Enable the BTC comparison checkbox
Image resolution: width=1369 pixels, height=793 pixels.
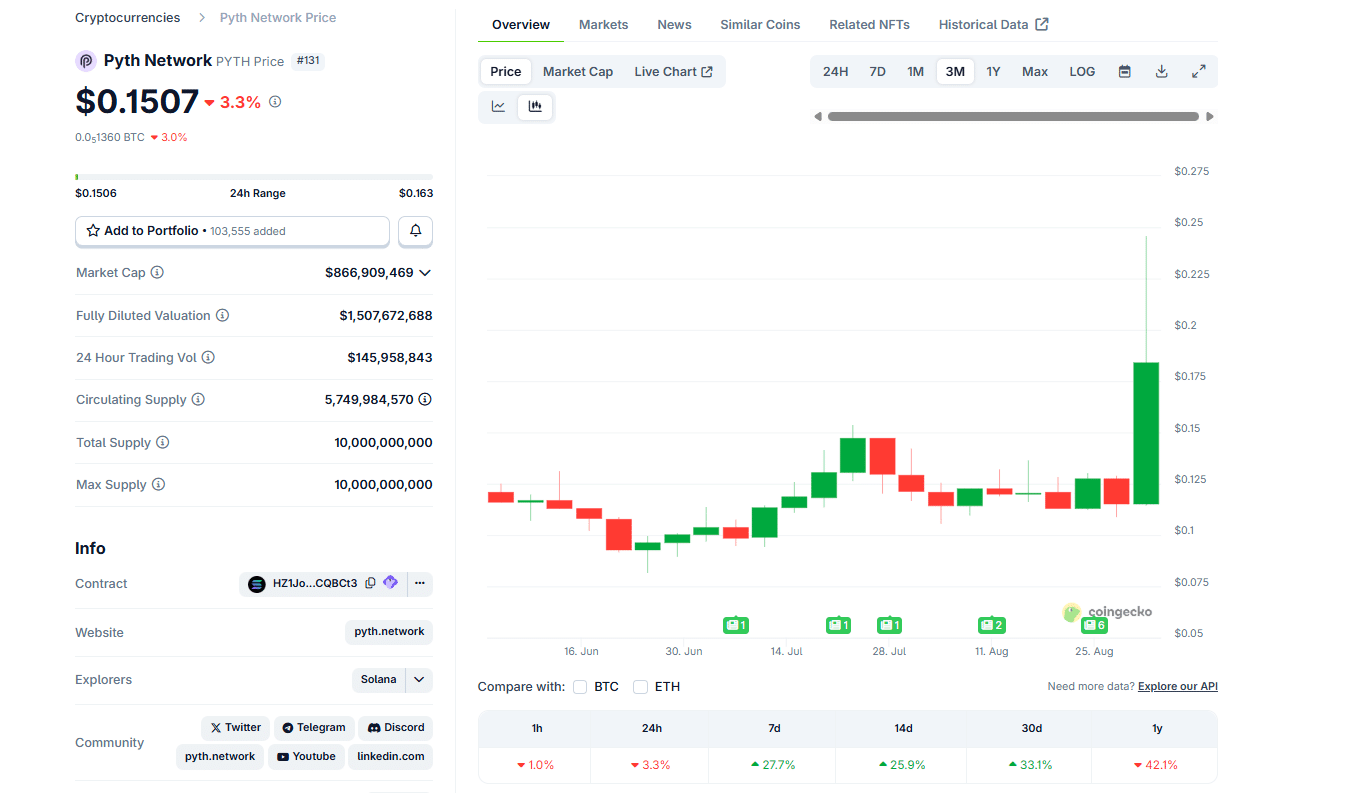point(580,687)
